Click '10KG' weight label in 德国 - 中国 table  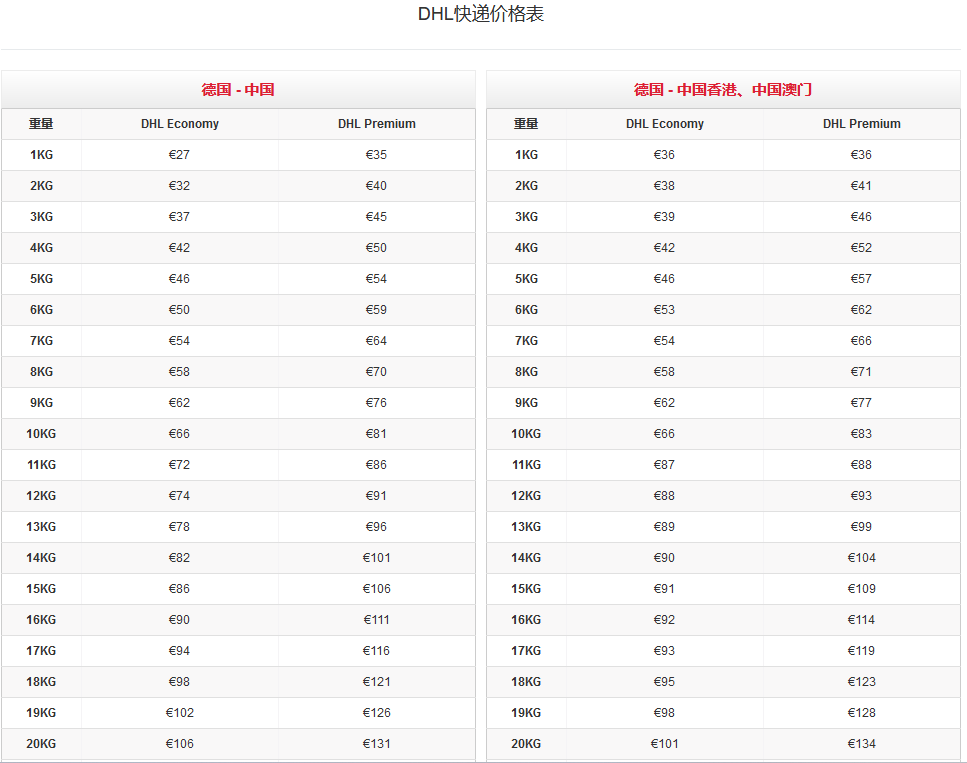click(x=41, y=434)
